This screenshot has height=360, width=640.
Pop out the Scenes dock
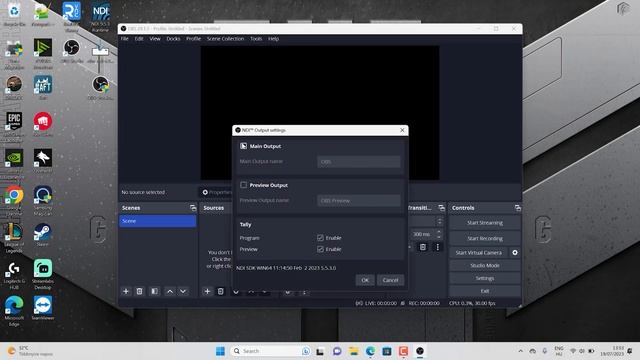tap(193, 208)
